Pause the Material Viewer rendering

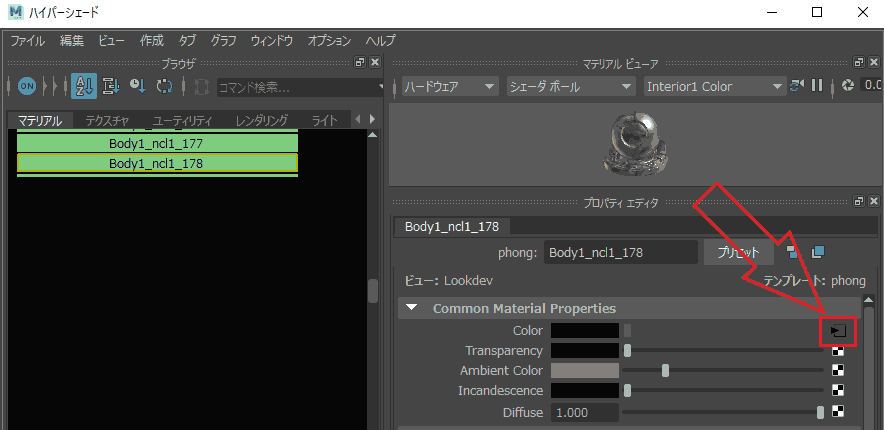point(816,86)
